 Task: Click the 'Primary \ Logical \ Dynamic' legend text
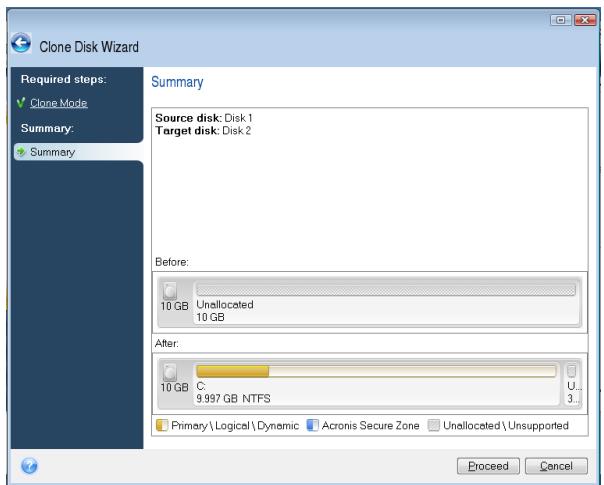pos(235,426)
